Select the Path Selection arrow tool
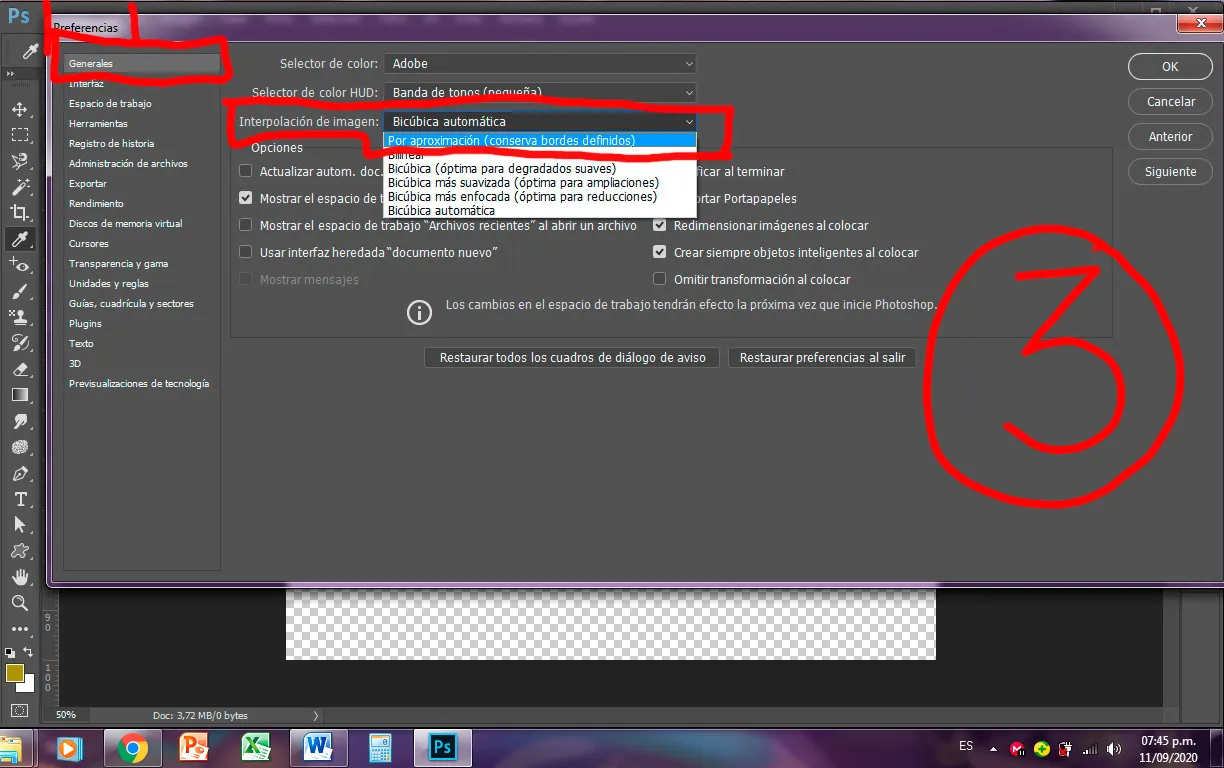Viewport: 1224px width, 768px height. [19, 525]
